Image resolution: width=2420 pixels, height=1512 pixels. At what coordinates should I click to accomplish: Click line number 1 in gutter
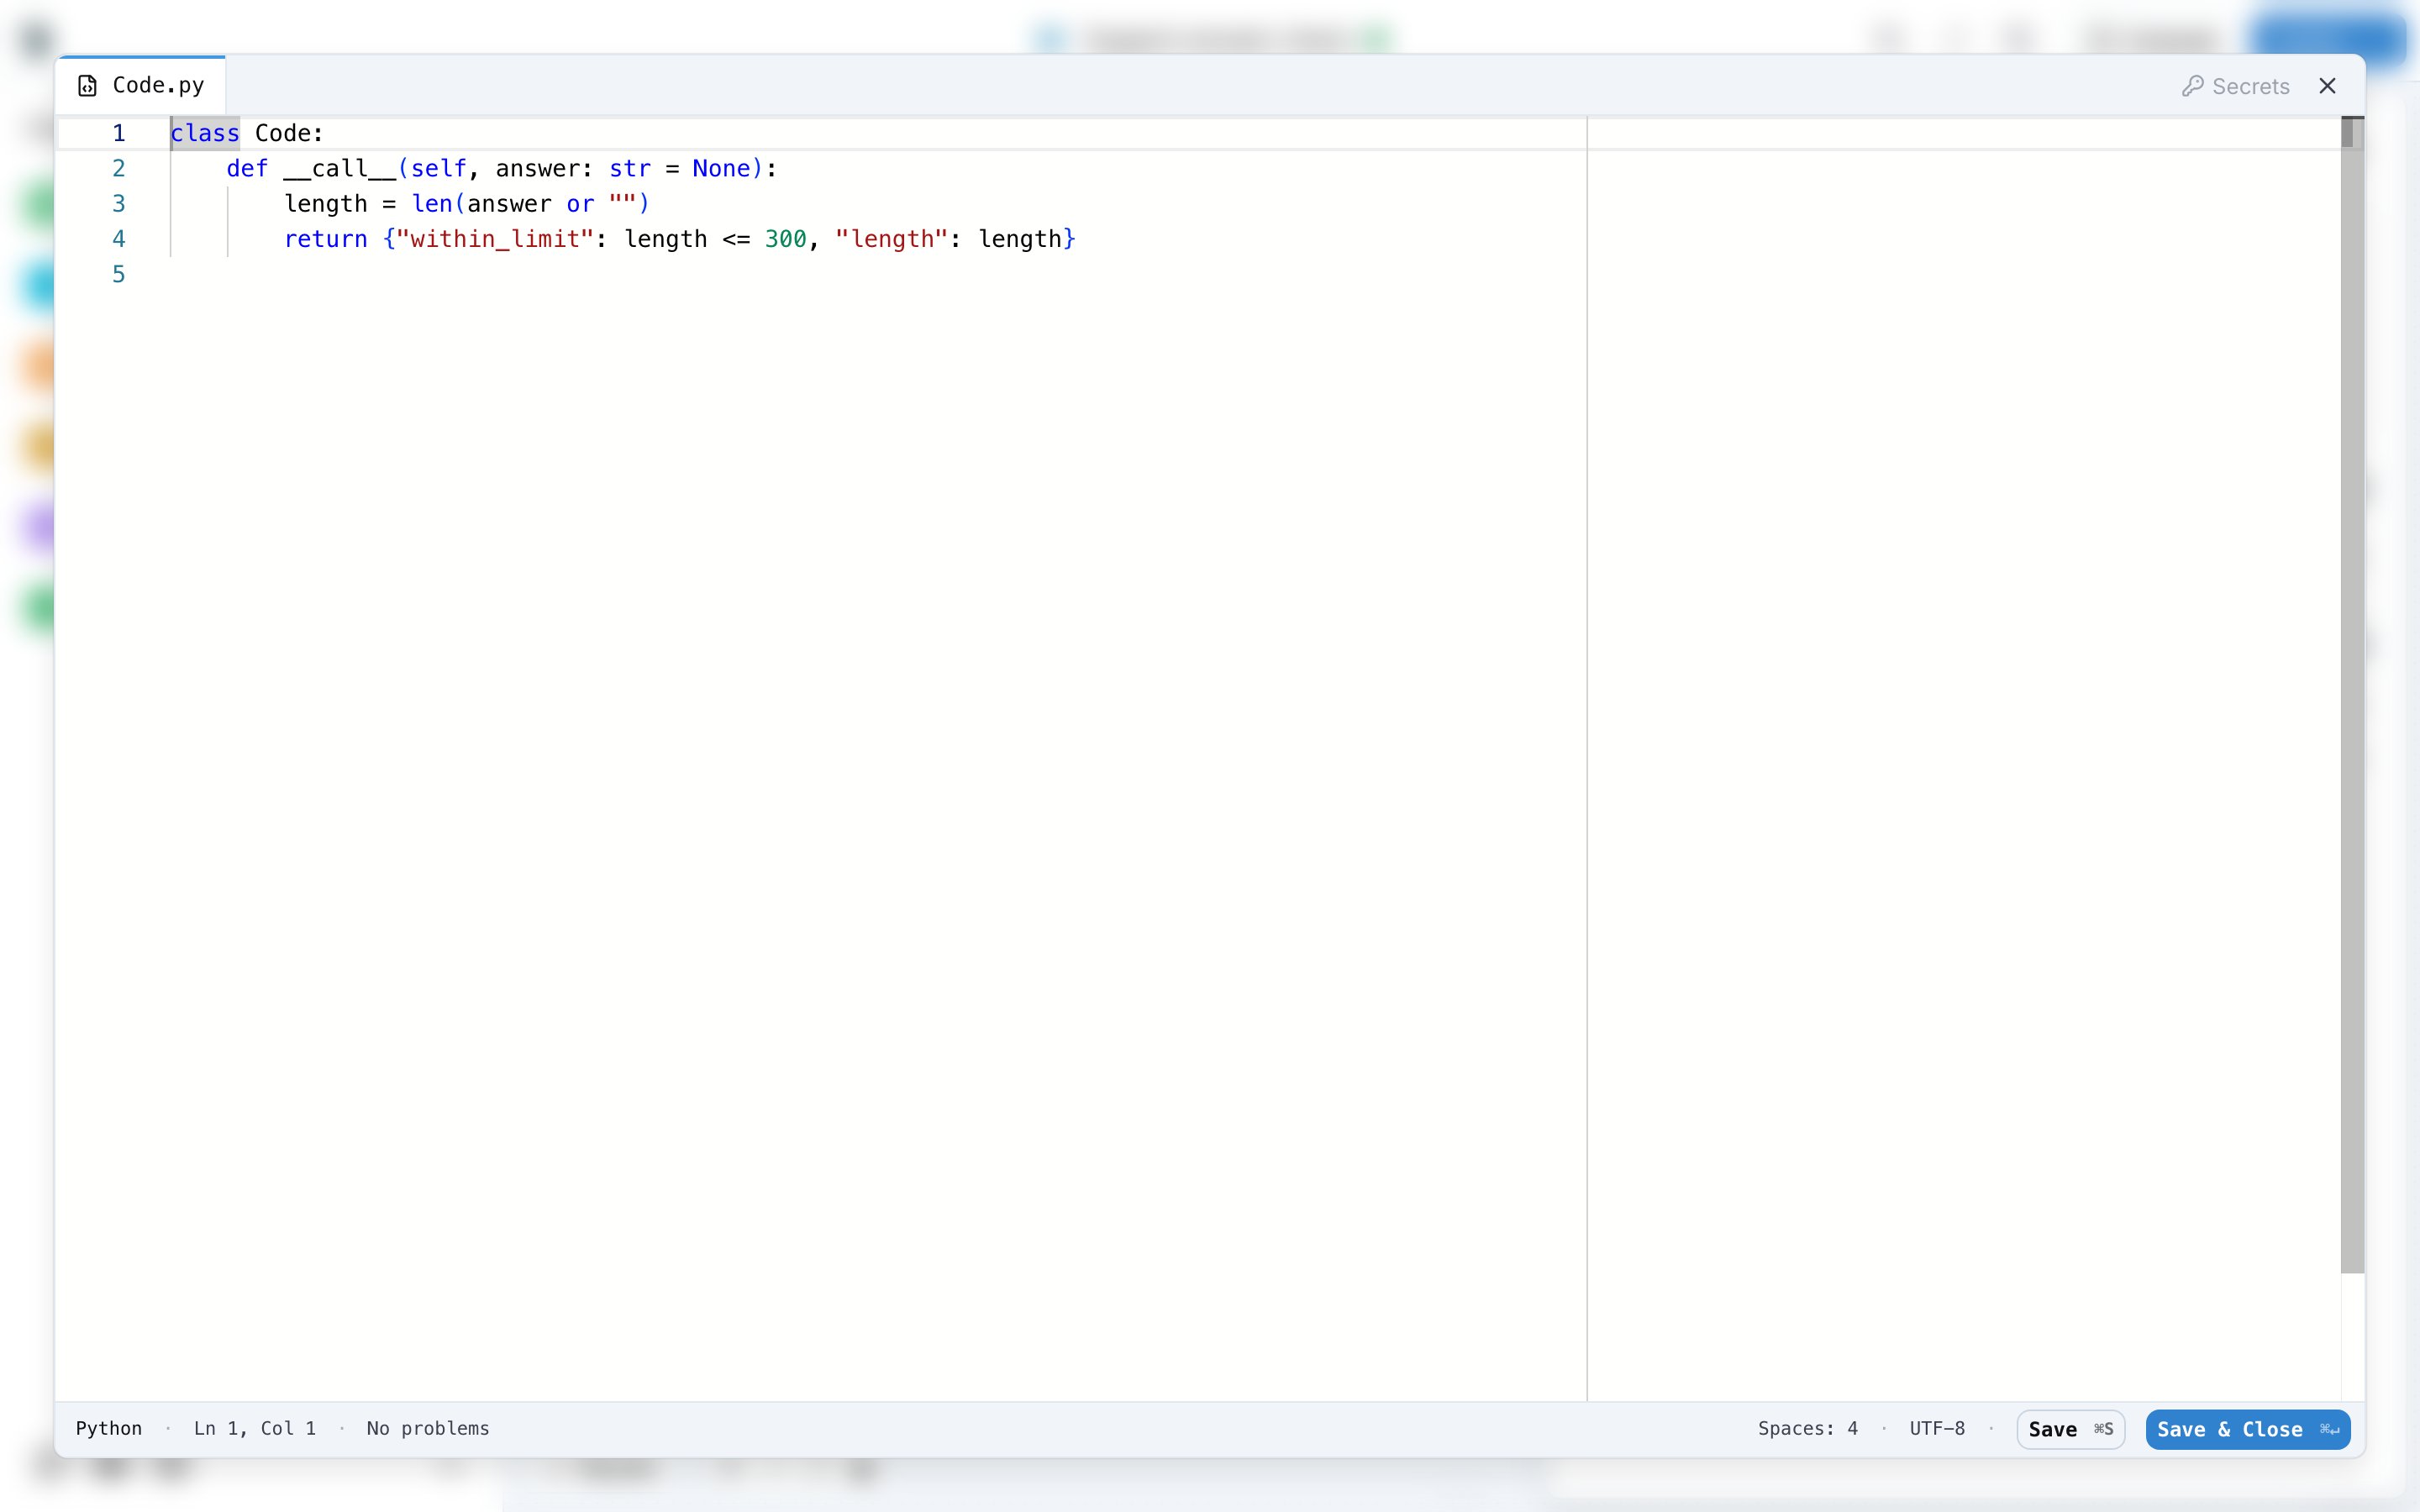[x=119, y=133]
